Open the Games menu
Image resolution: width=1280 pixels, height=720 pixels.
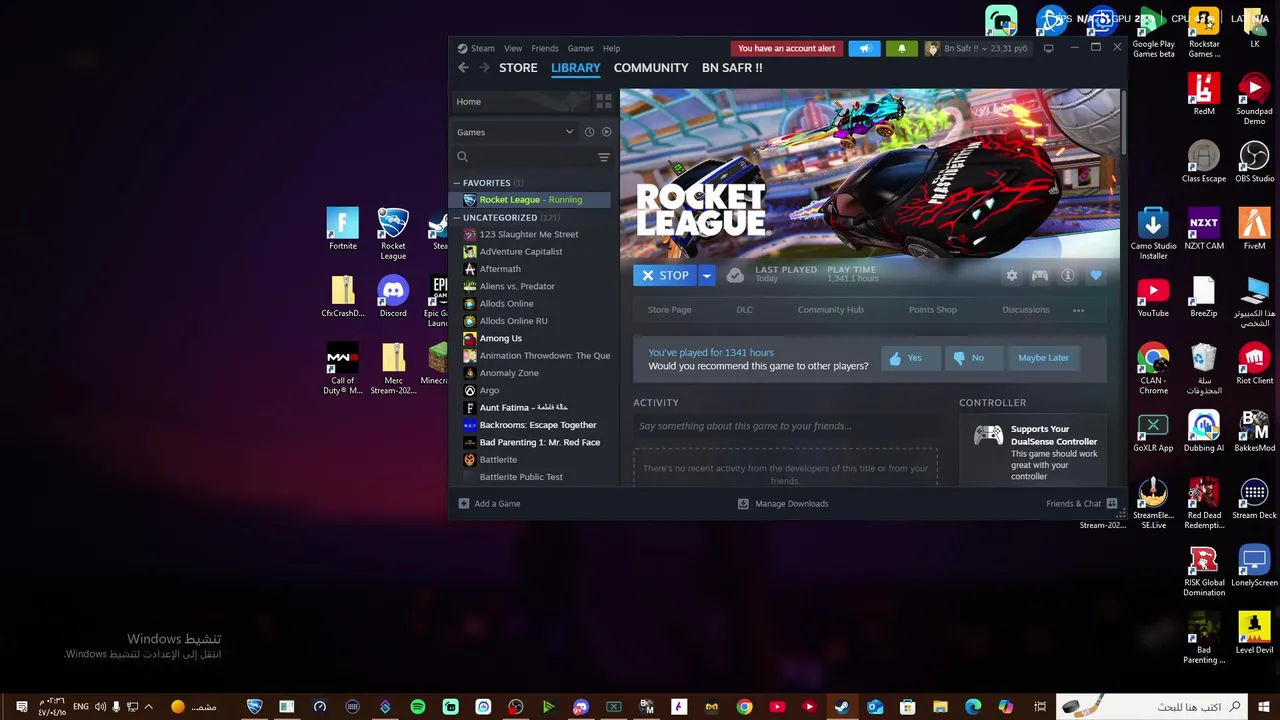click(581, 48)
